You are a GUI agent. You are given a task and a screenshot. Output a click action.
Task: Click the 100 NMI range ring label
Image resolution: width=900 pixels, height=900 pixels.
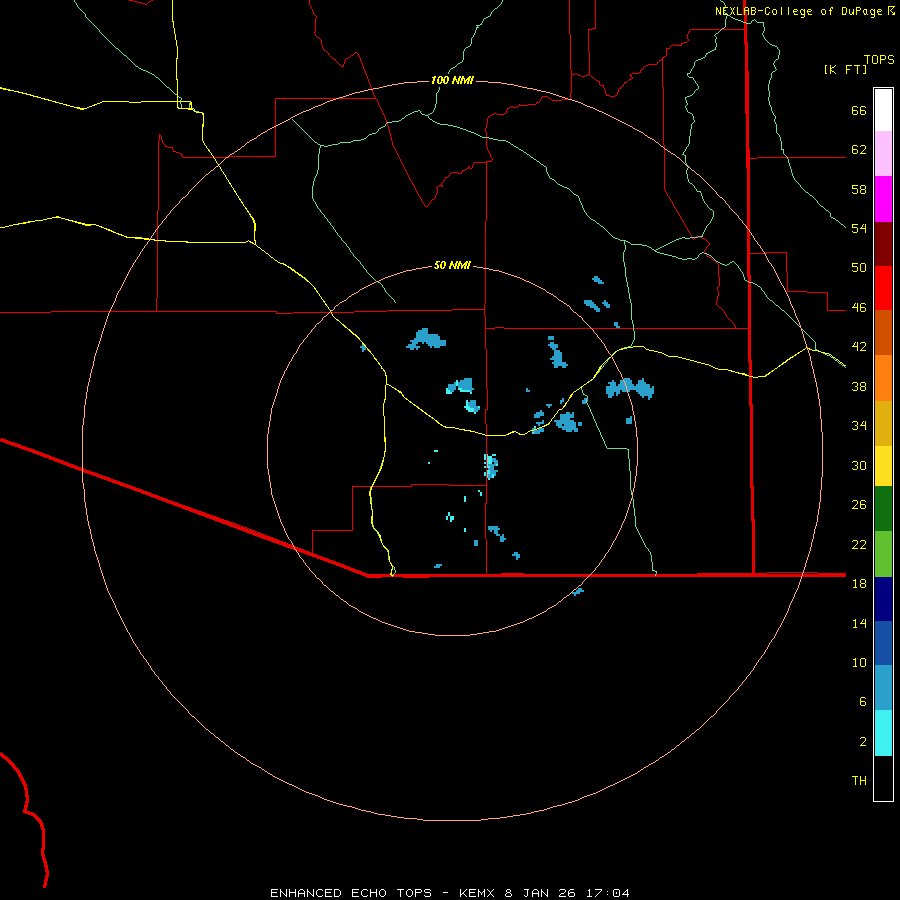452,80
